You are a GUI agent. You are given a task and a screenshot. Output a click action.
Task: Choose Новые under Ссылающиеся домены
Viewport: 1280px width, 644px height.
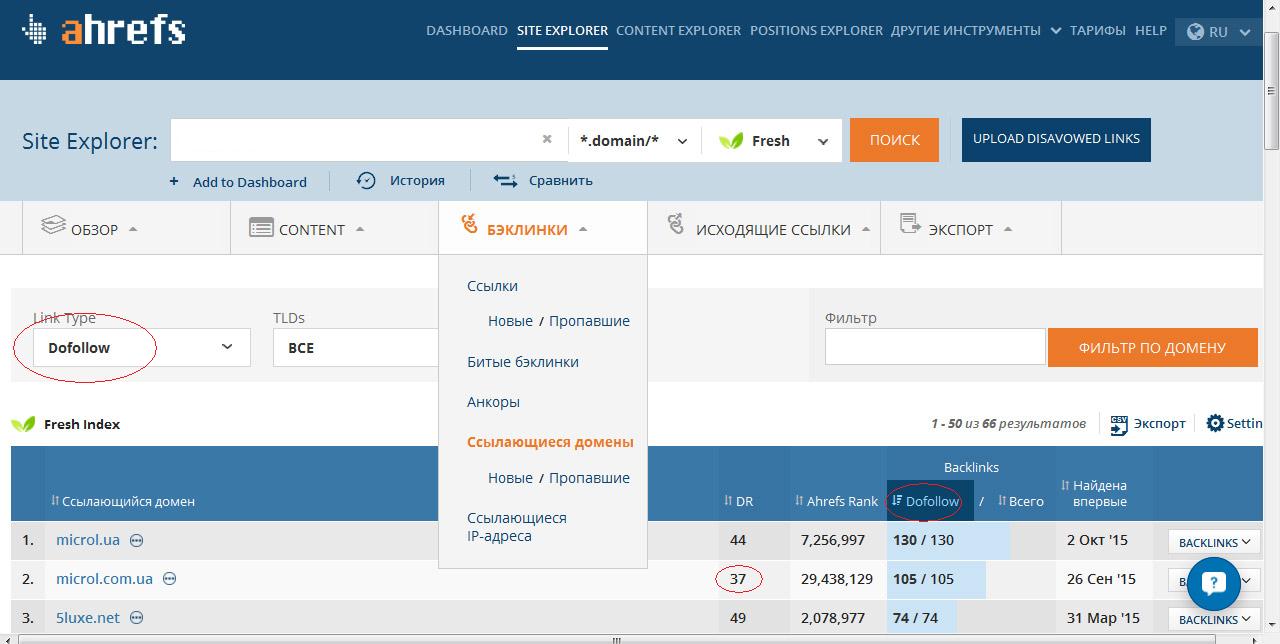(510, 477)
